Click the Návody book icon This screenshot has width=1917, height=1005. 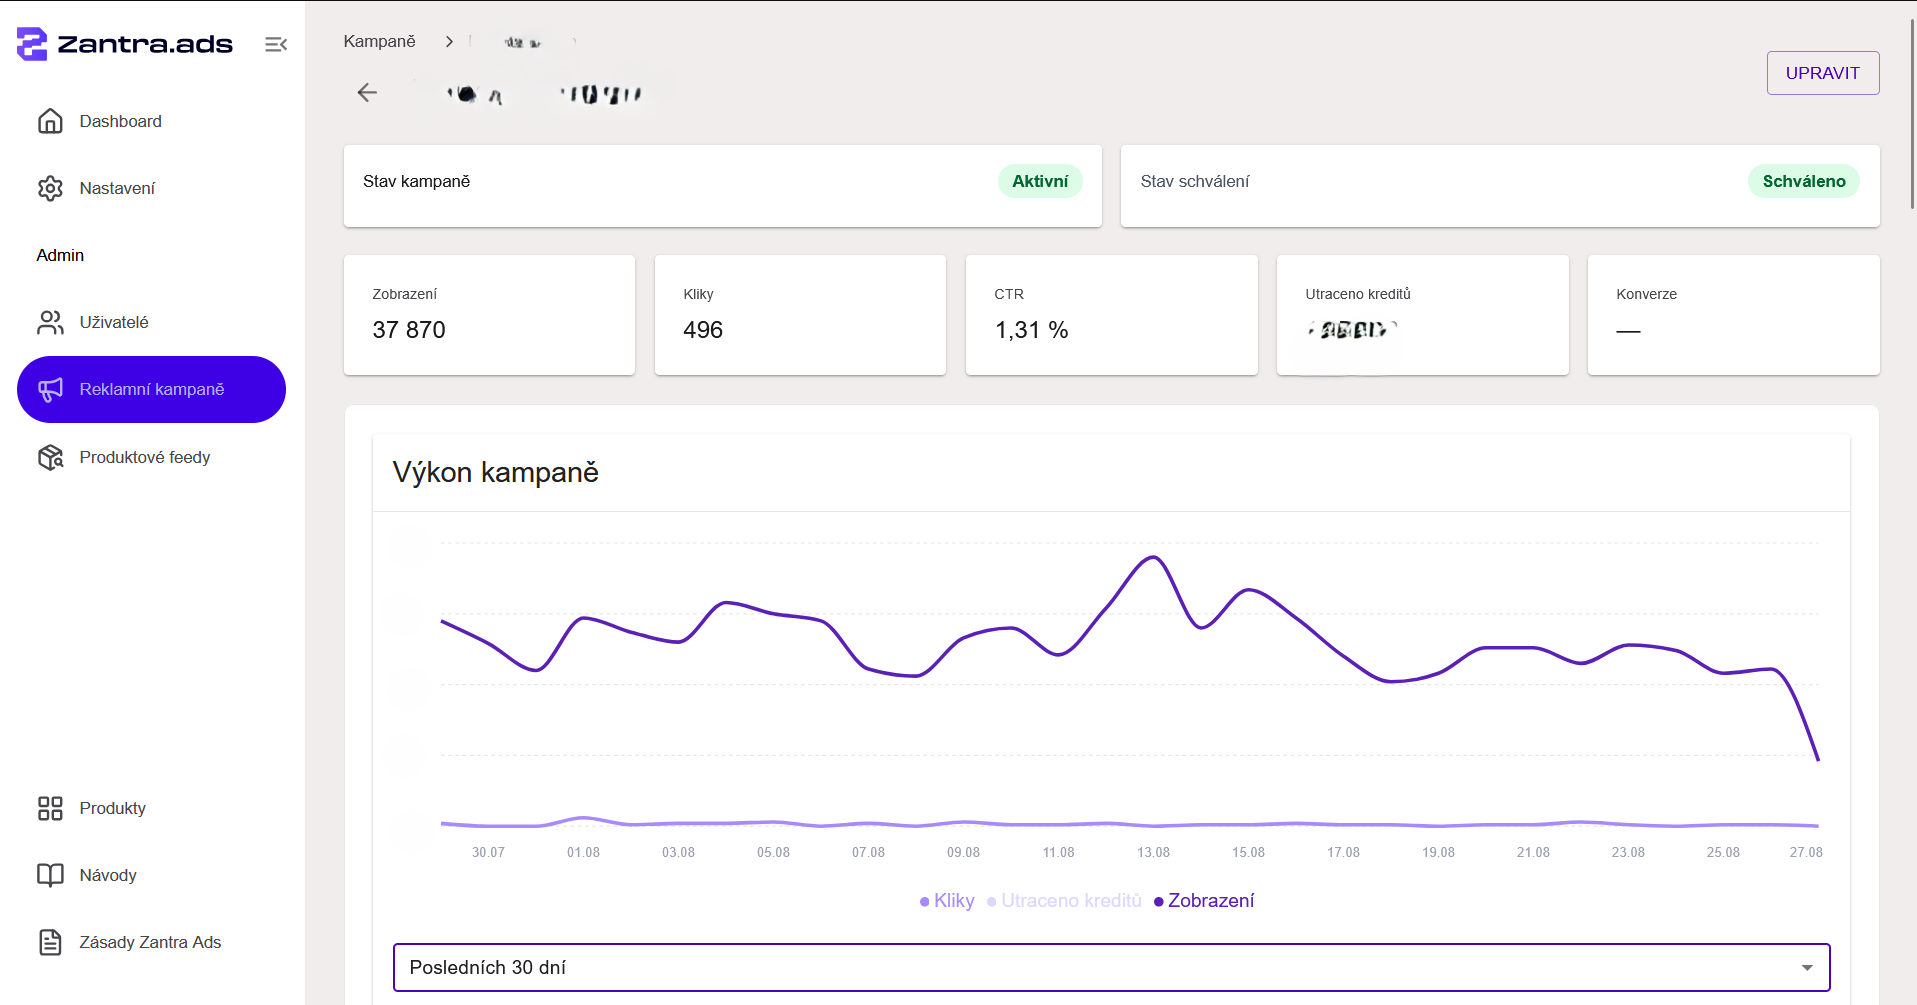point(50,875)
